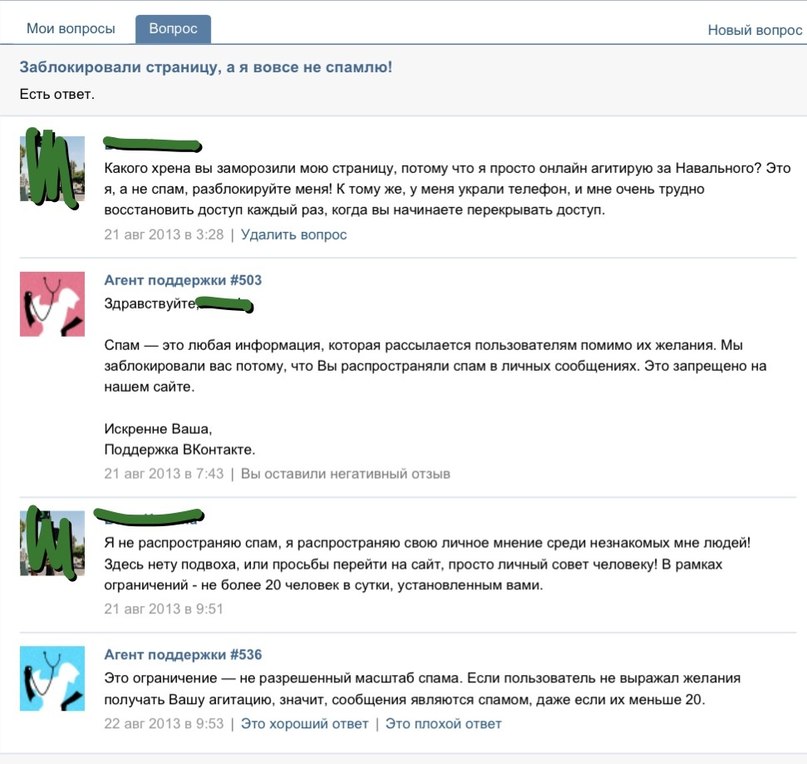This screenshot has height=764, width=807.
Task: Open the Мои вопросы tab
Action: point(70,29)
